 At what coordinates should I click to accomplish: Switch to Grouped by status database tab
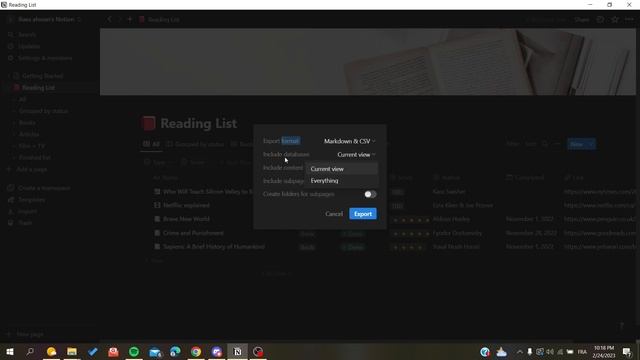click(x=196, y=144)
